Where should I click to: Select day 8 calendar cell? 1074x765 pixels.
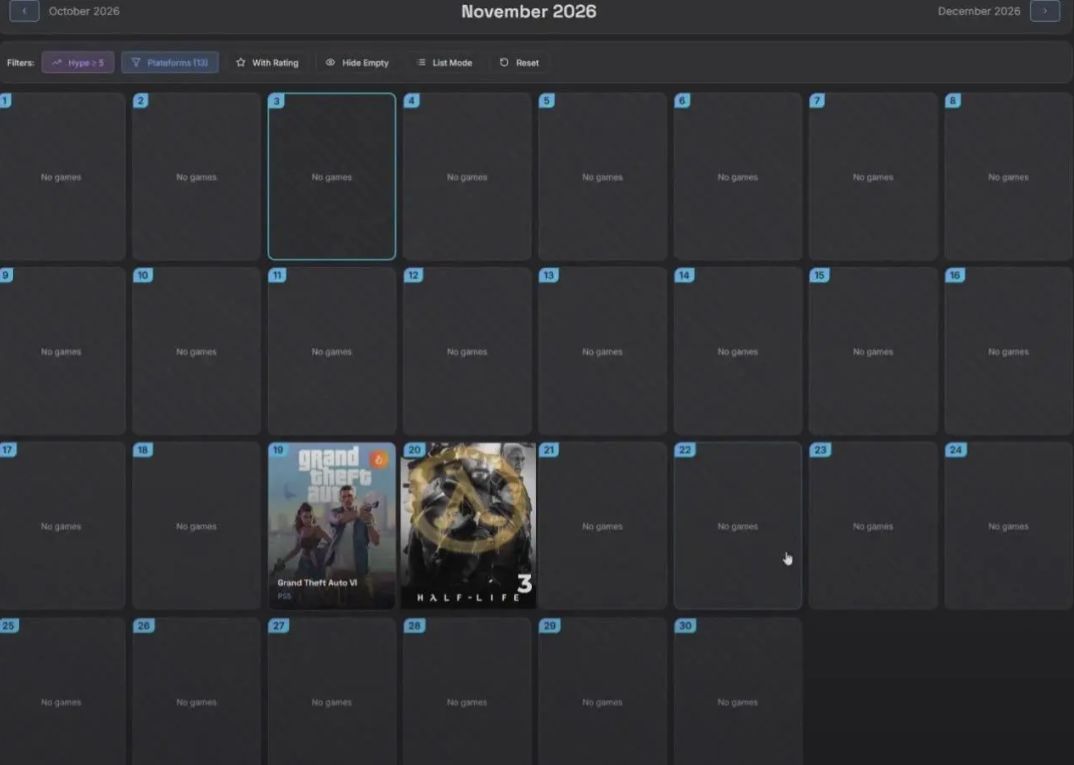(x=1008, y=176)
